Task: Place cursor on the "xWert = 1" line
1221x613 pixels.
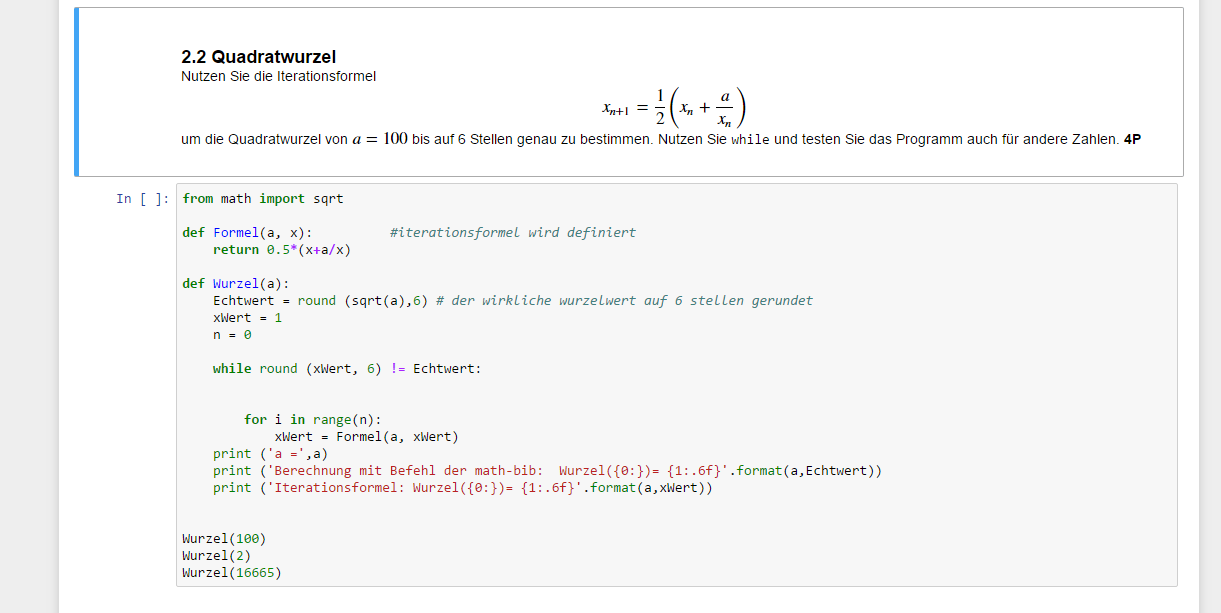Action: (x=247, y=318)
